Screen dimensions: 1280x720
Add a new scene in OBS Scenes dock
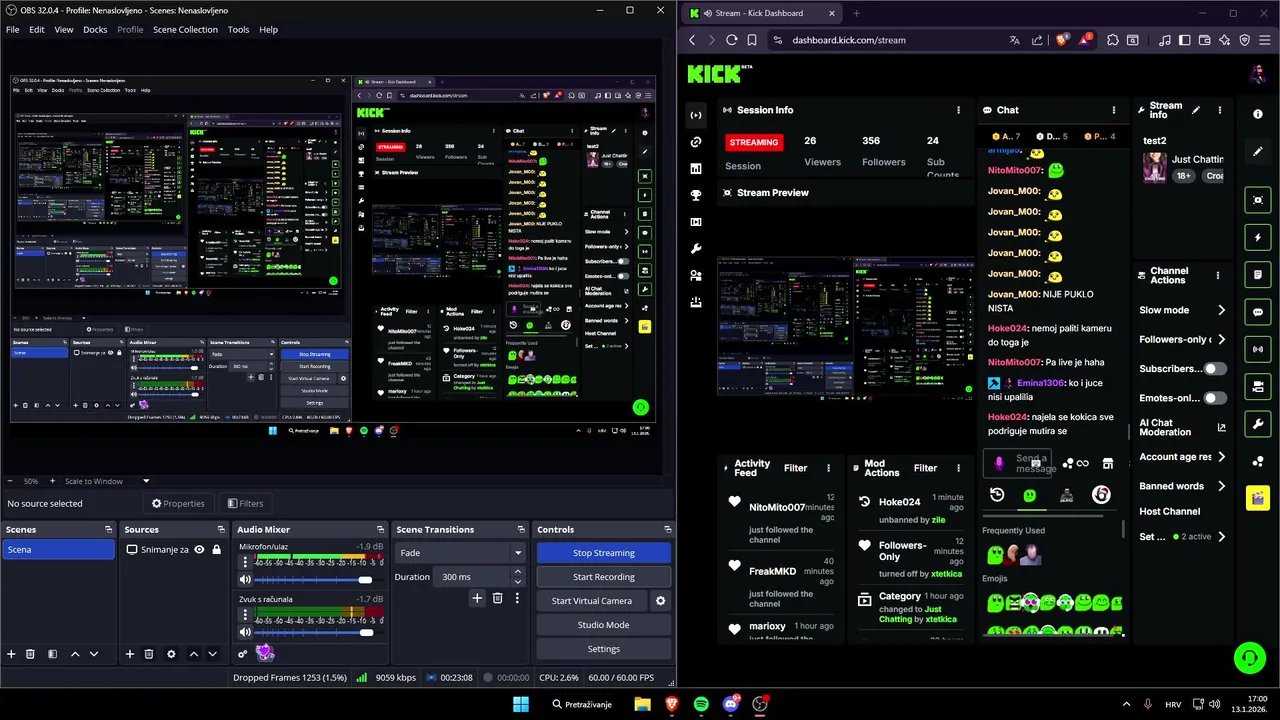pos(11,654)
